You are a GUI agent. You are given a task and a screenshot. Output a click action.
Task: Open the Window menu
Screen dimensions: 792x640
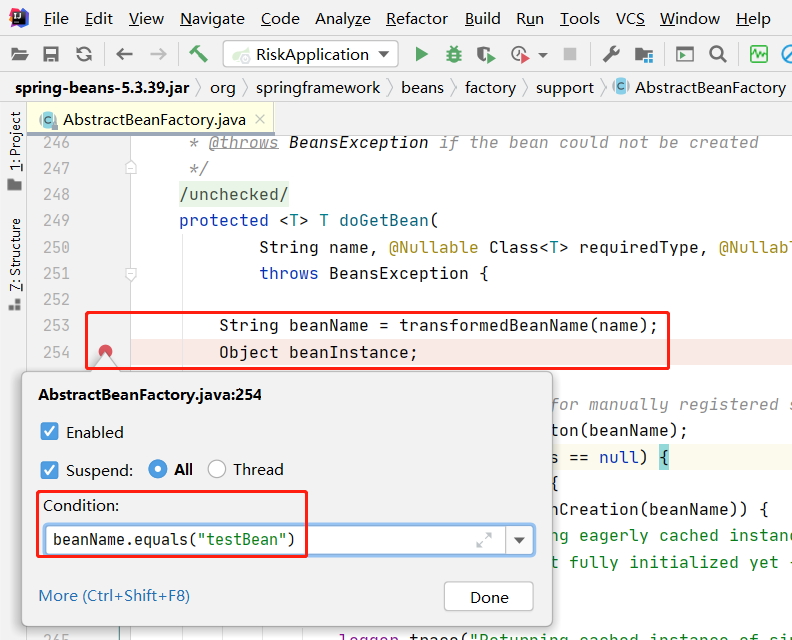click(689, 19)
